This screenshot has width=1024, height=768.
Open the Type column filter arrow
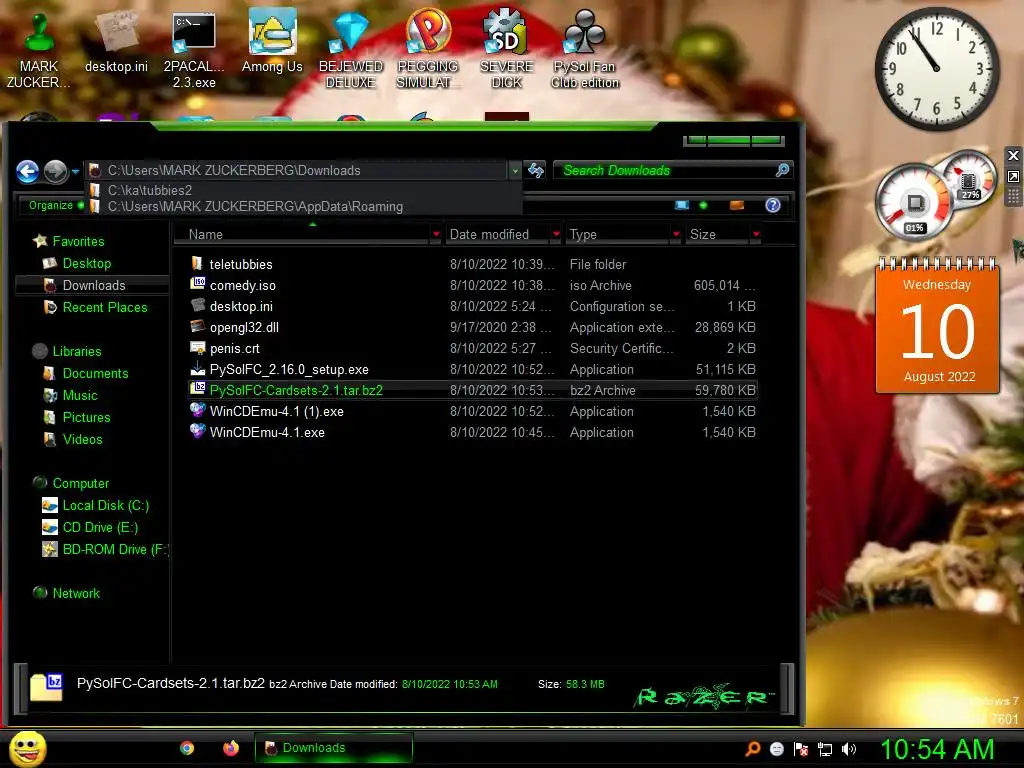tap(677, 234)
